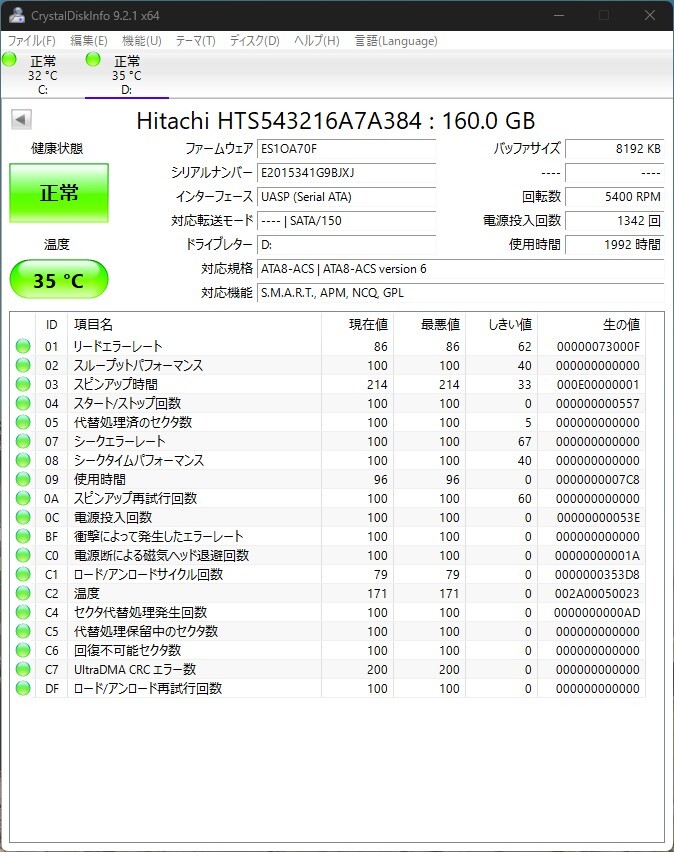Click the ATA8-ACS standard field
This screenshot has width=674, height=852.
click(460, 268)
